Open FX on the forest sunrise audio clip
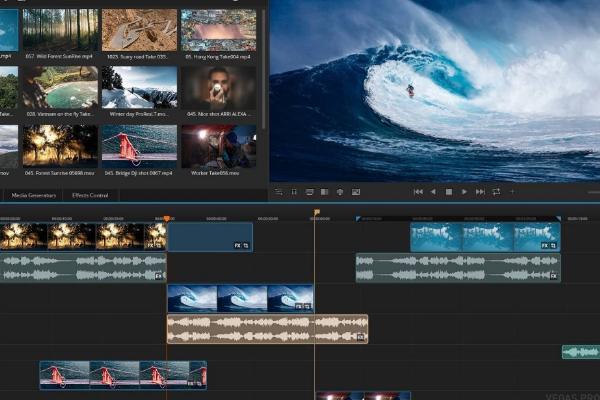This screenshot has height=400, width=600. point(158,276)
